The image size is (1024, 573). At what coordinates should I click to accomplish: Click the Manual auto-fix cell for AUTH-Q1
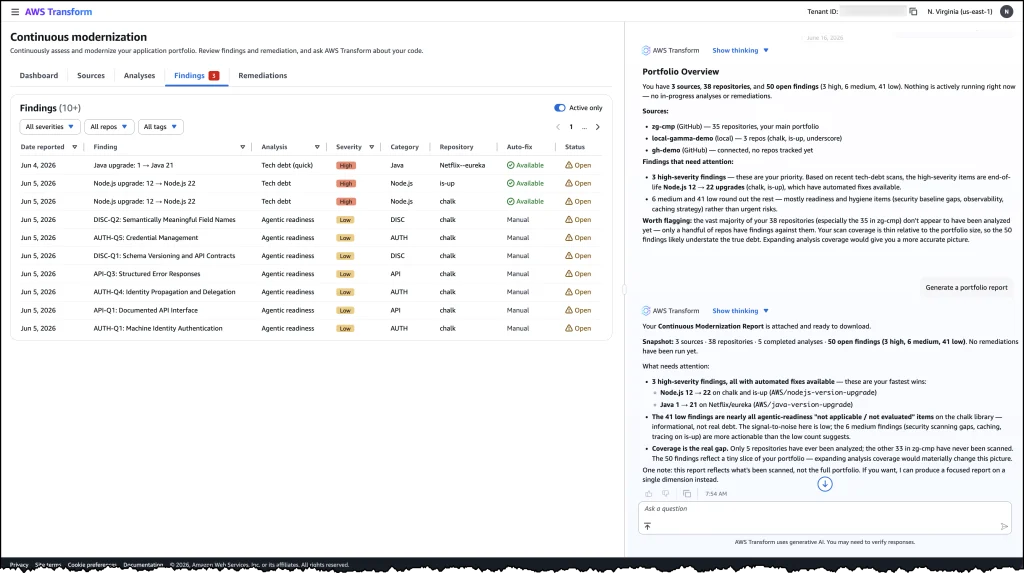[x=518, y=329]
